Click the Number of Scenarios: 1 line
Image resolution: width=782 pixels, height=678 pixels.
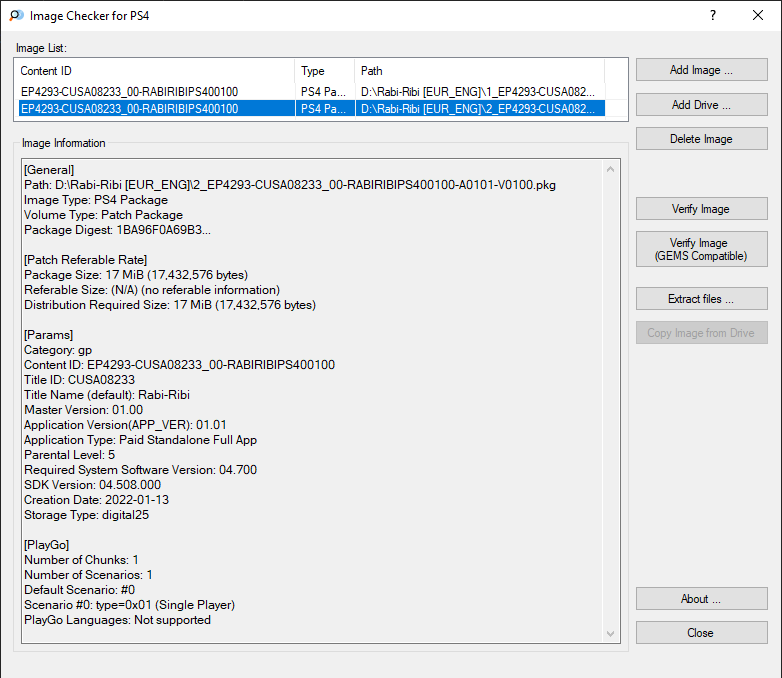coord(88,575)
